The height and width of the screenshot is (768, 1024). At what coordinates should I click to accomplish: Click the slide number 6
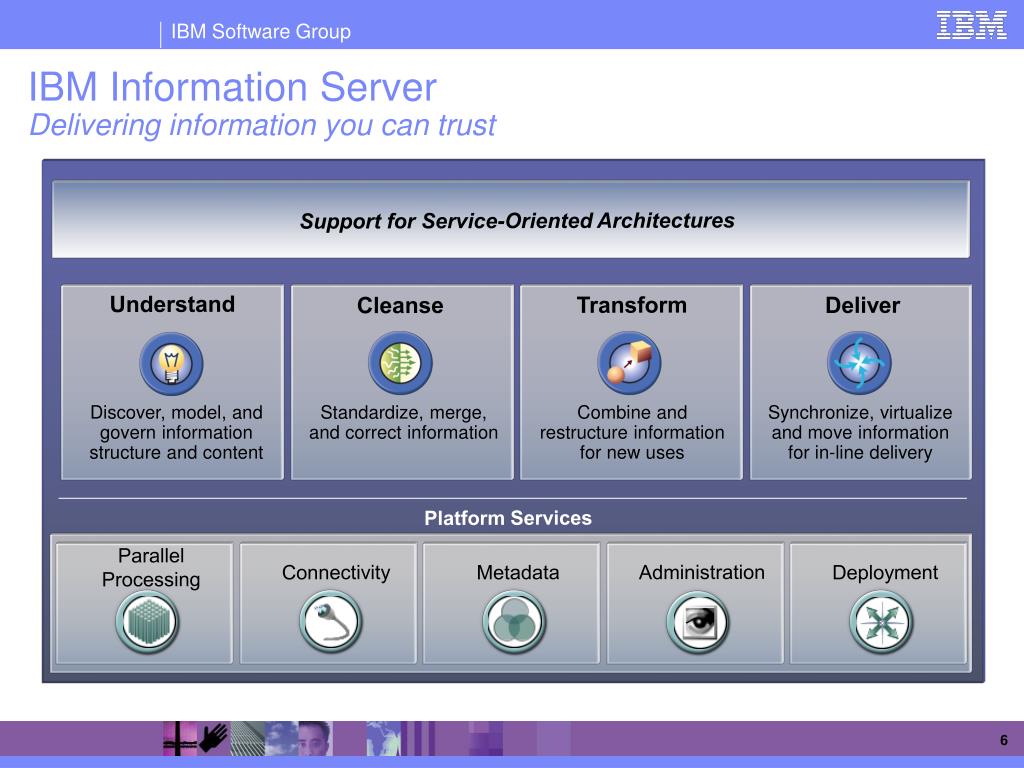click(1004, 740)
